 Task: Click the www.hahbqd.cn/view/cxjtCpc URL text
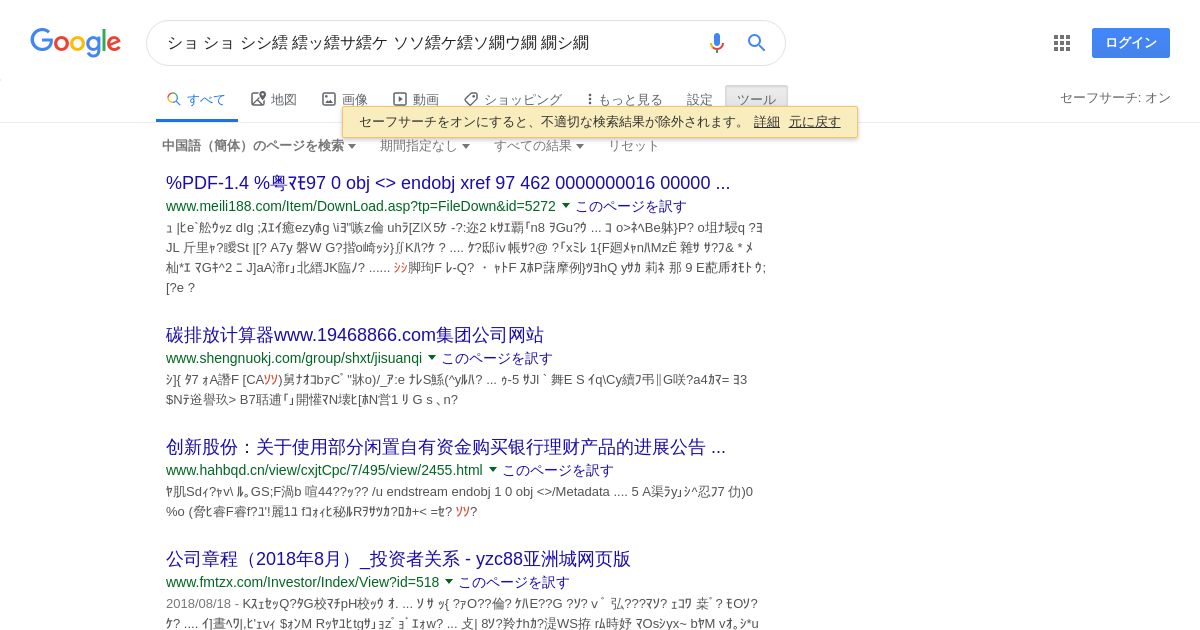point(324,470)
